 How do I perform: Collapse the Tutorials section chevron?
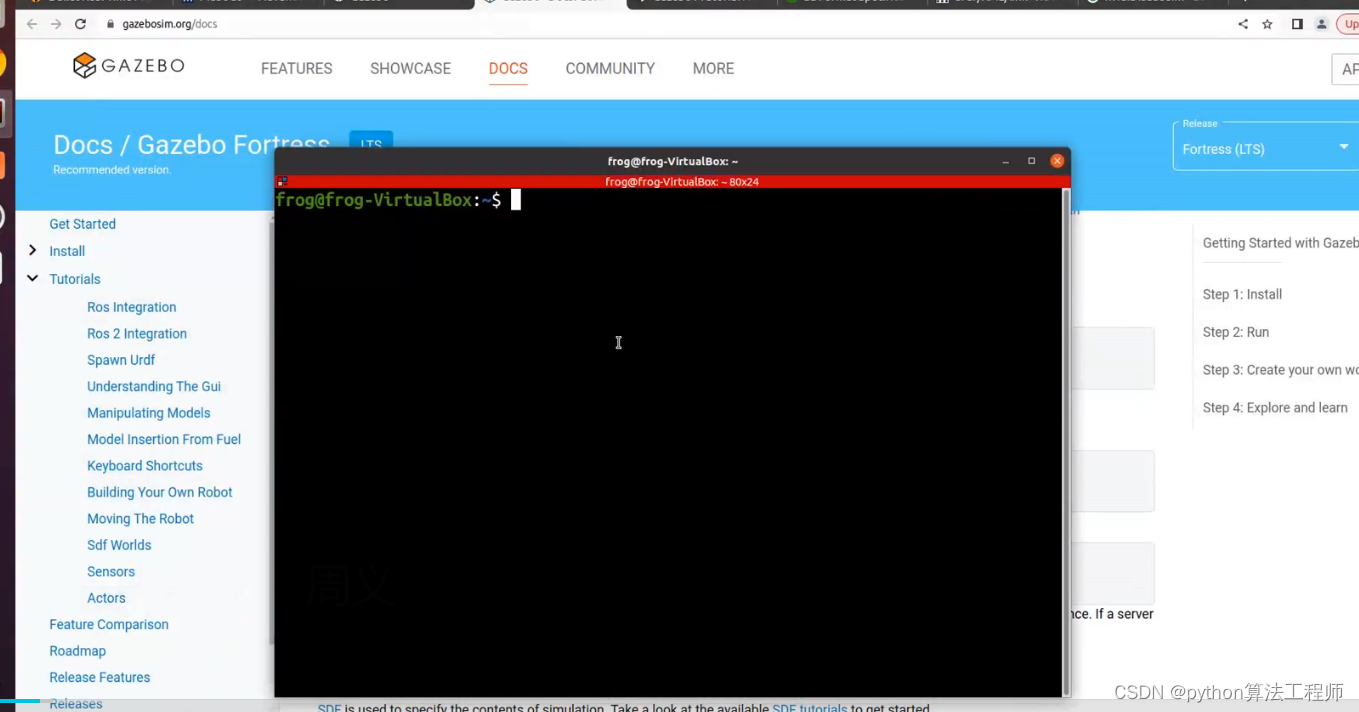point(32,278)
